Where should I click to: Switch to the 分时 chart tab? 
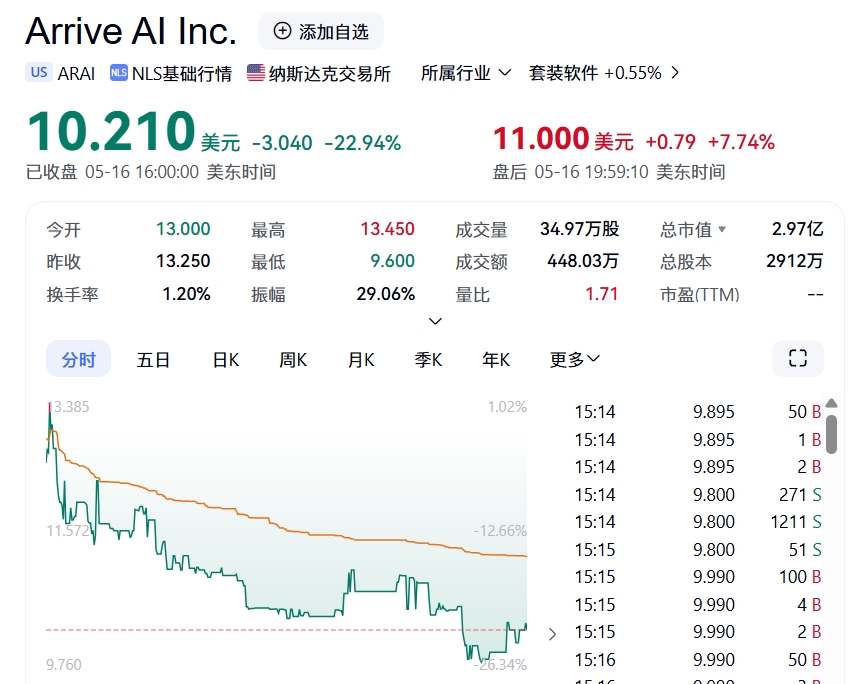[78, 359]
